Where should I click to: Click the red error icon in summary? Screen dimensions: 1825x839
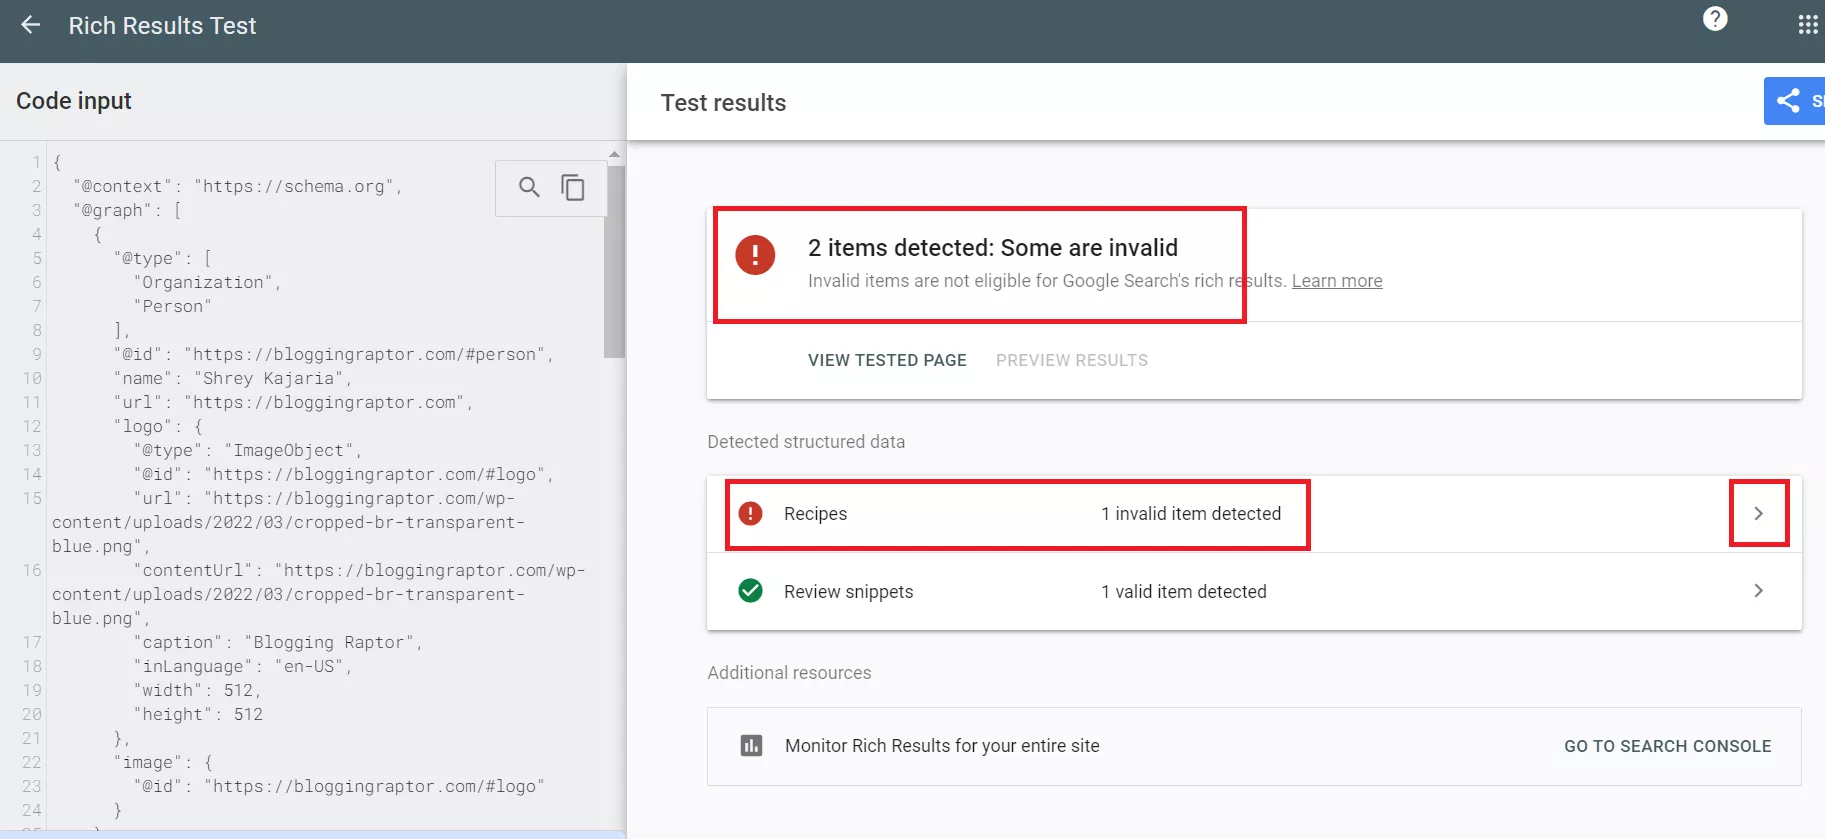[x=755, y=254]
